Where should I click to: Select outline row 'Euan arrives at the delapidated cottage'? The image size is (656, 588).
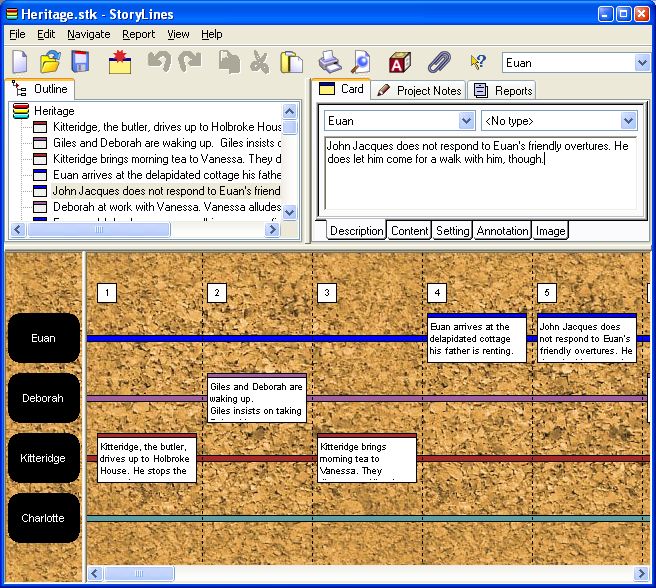(x=167, y=175)
